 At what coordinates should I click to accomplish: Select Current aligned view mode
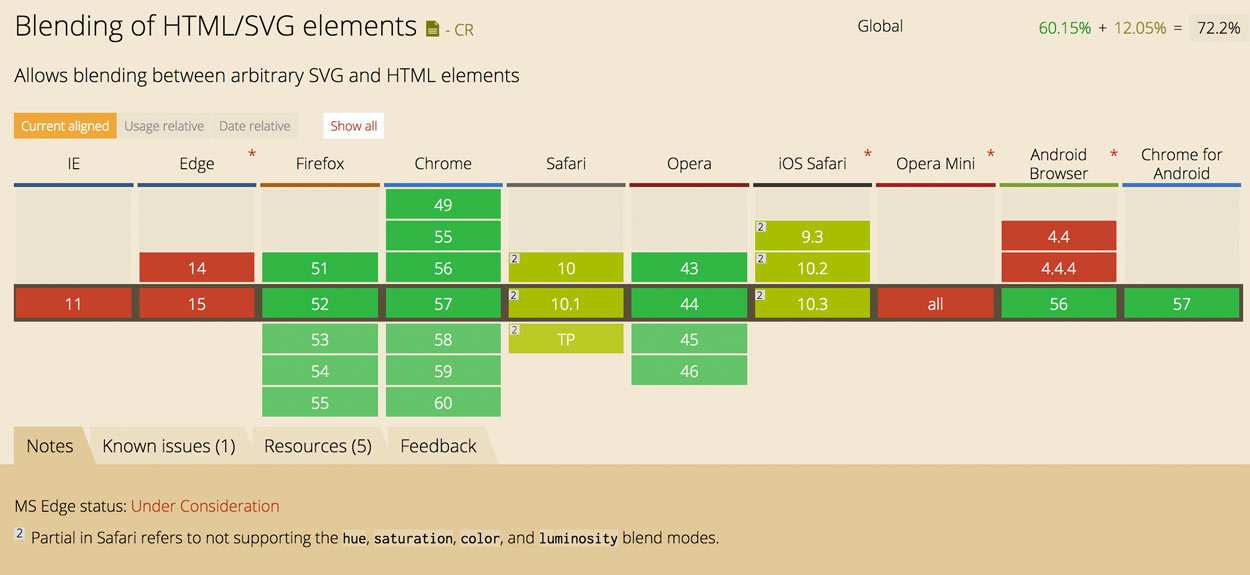[65, 126]
